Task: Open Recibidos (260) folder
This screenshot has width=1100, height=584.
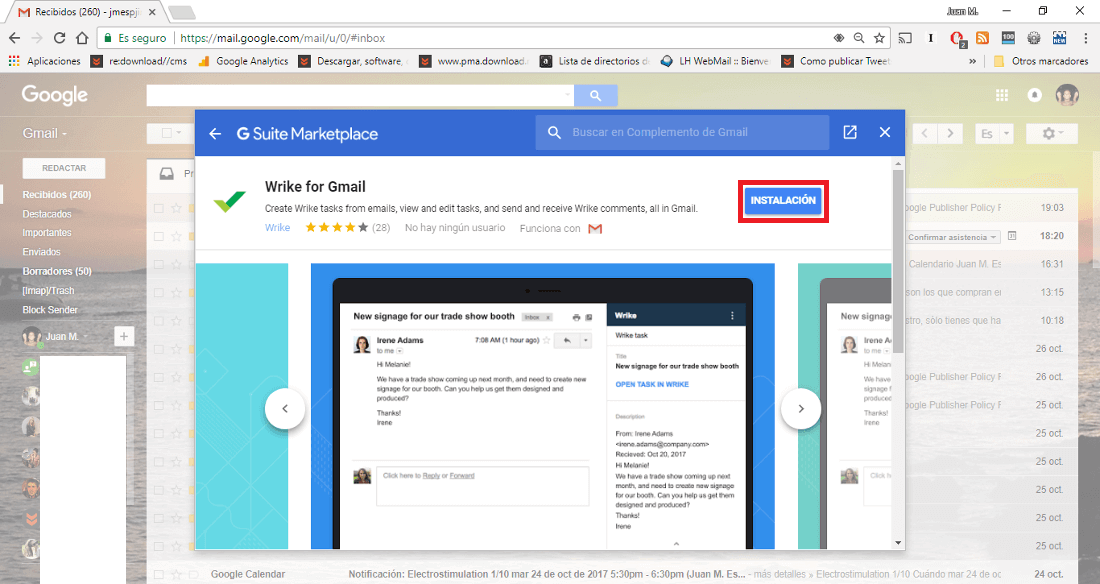Action: (x=57, y=194)
